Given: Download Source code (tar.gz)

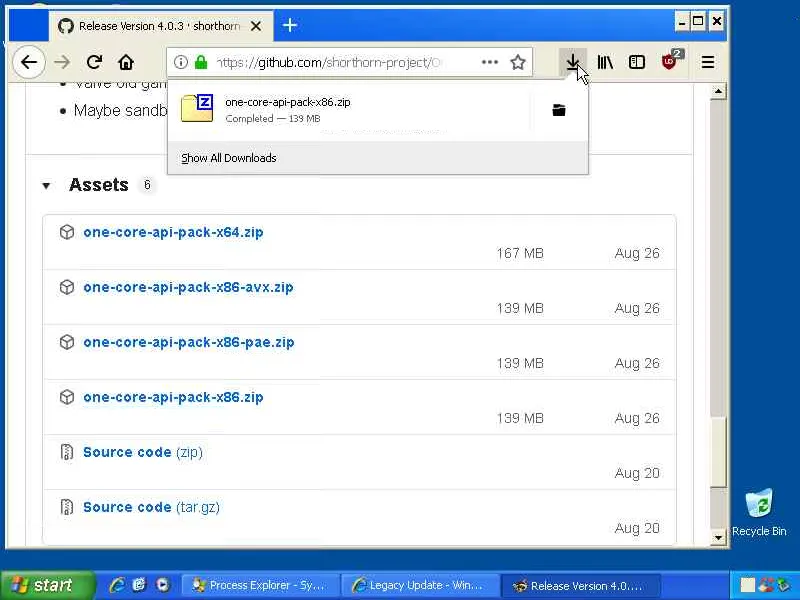Looking at the screenshot, I should [x=152, y=508].
